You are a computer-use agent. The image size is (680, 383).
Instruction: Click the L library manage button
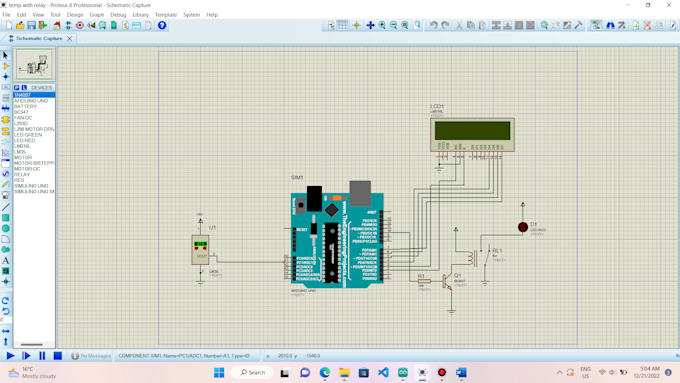click(24, 88)
